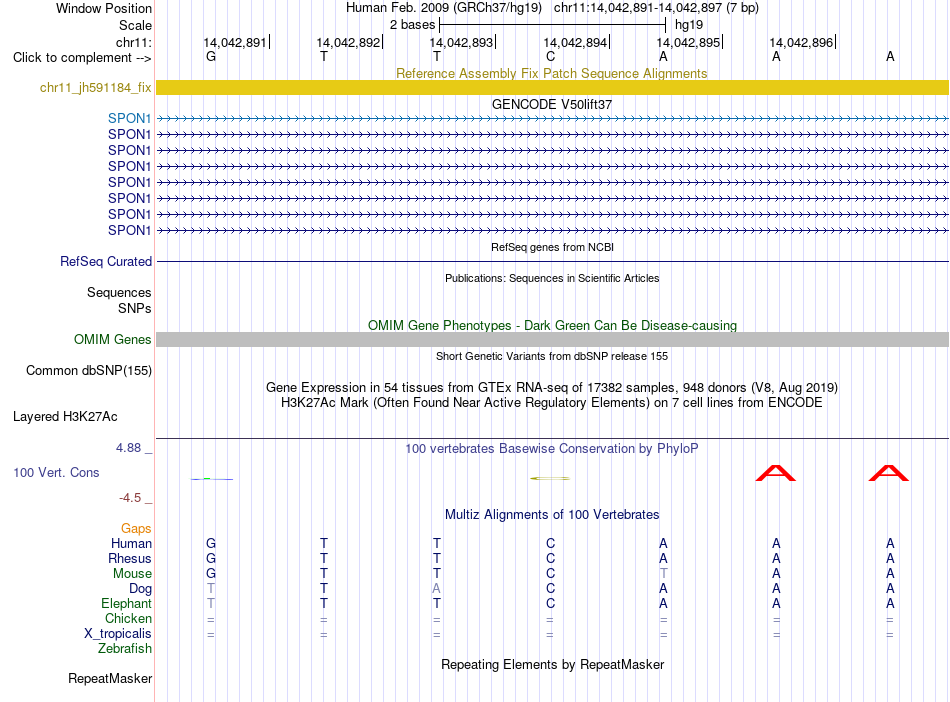This screenshot has width=950, height=702.
Task: Click the chr11:14,042,891-14,042,897 (7 bp) header text
Action: pyautogui.click(x=656, y=8)
